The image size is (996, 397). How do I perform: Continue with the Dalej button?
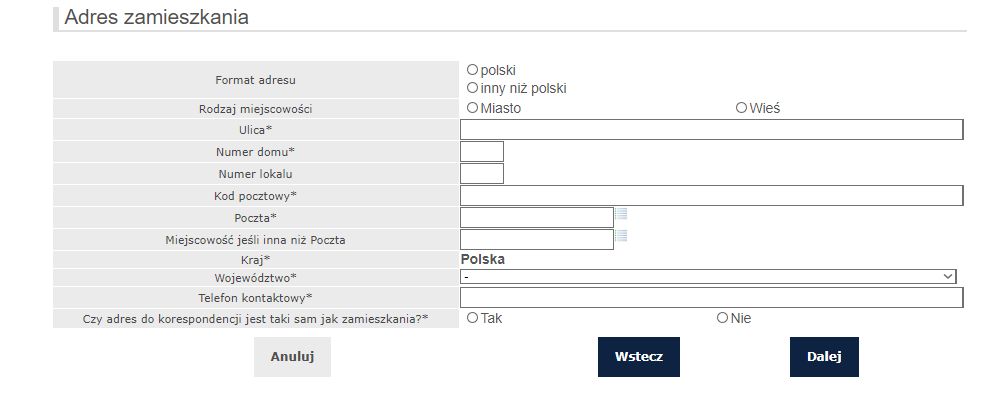[824, 357]
